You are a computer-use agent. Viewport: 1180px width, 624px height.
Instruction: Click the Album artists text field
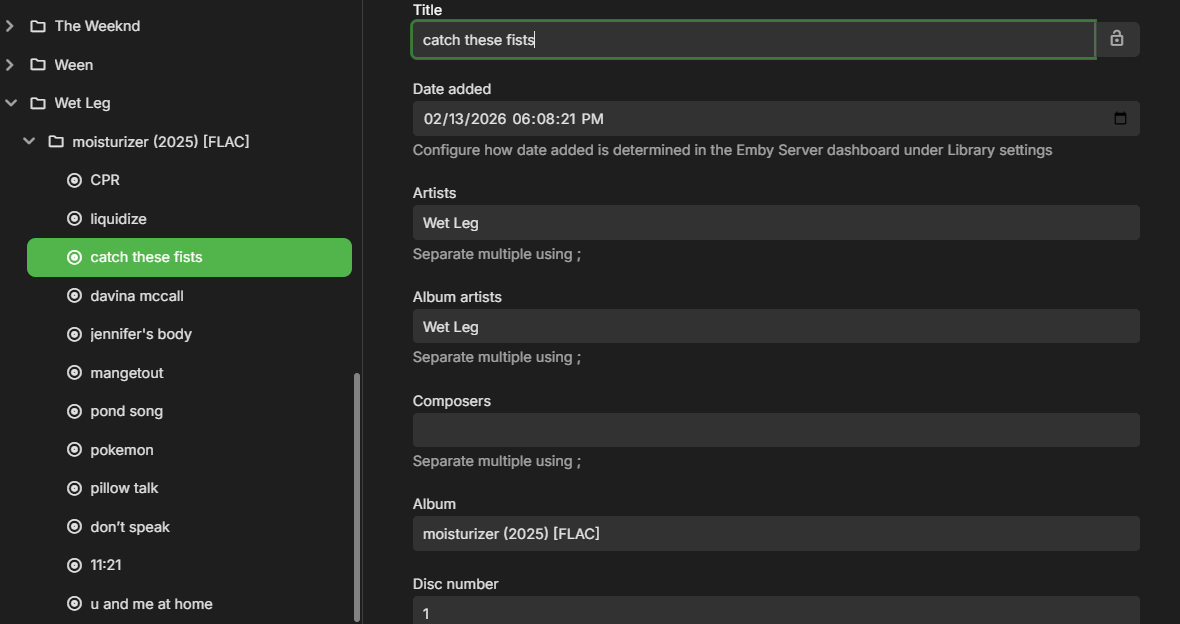pyautogui.click(x=776, y=327)
